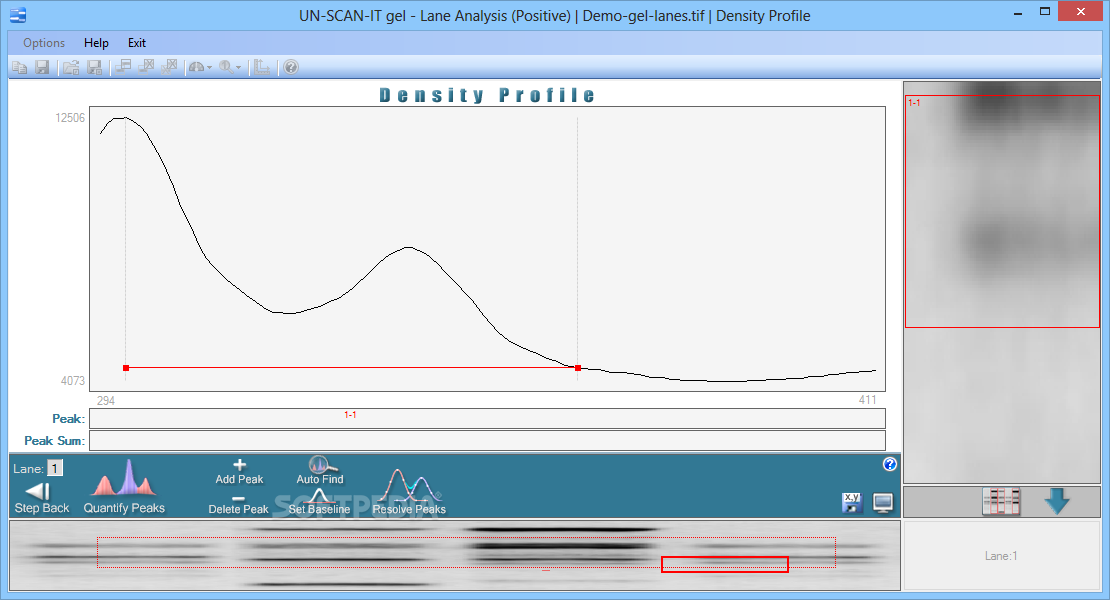1110x600 pixels.
Task: Click the save floppy disk toolbar icon
Action: tap(42, 67)
